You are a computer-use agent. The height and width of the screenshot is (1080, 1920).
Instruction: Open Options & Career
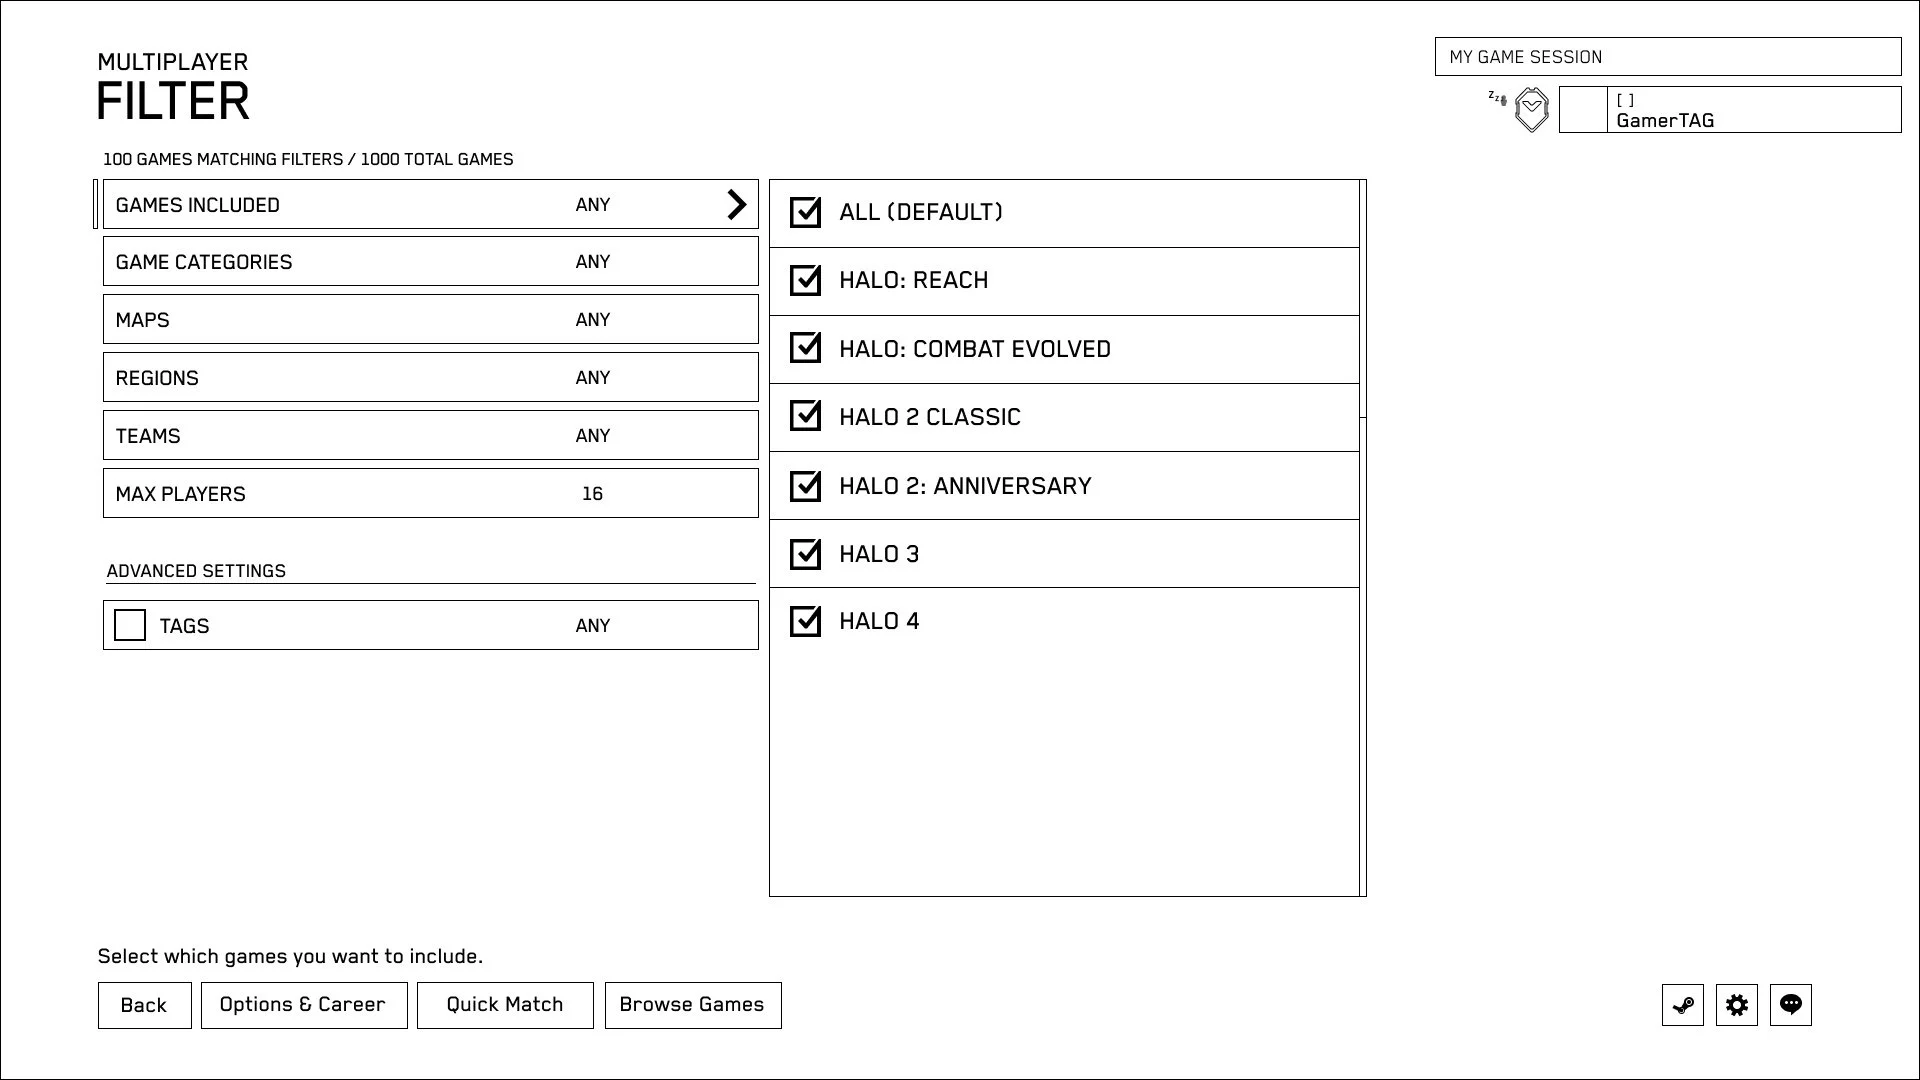click(x=304, y=1005)
